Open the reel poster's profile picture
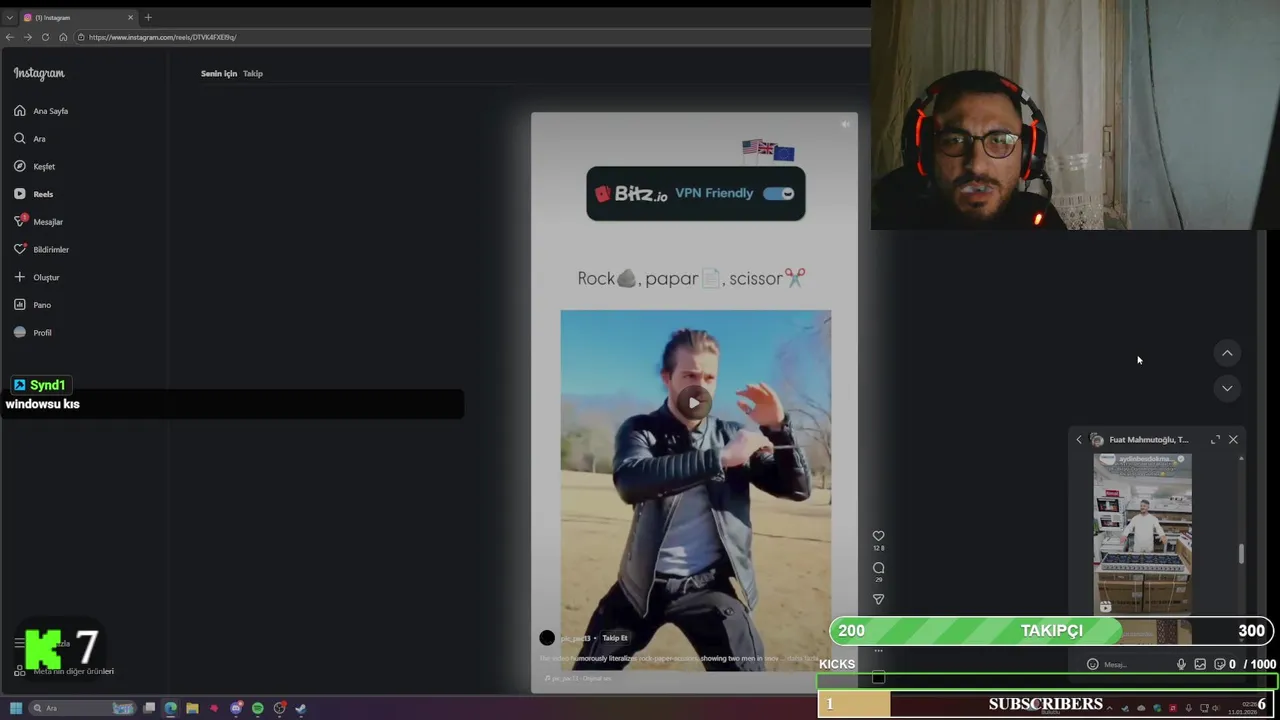 547,638
